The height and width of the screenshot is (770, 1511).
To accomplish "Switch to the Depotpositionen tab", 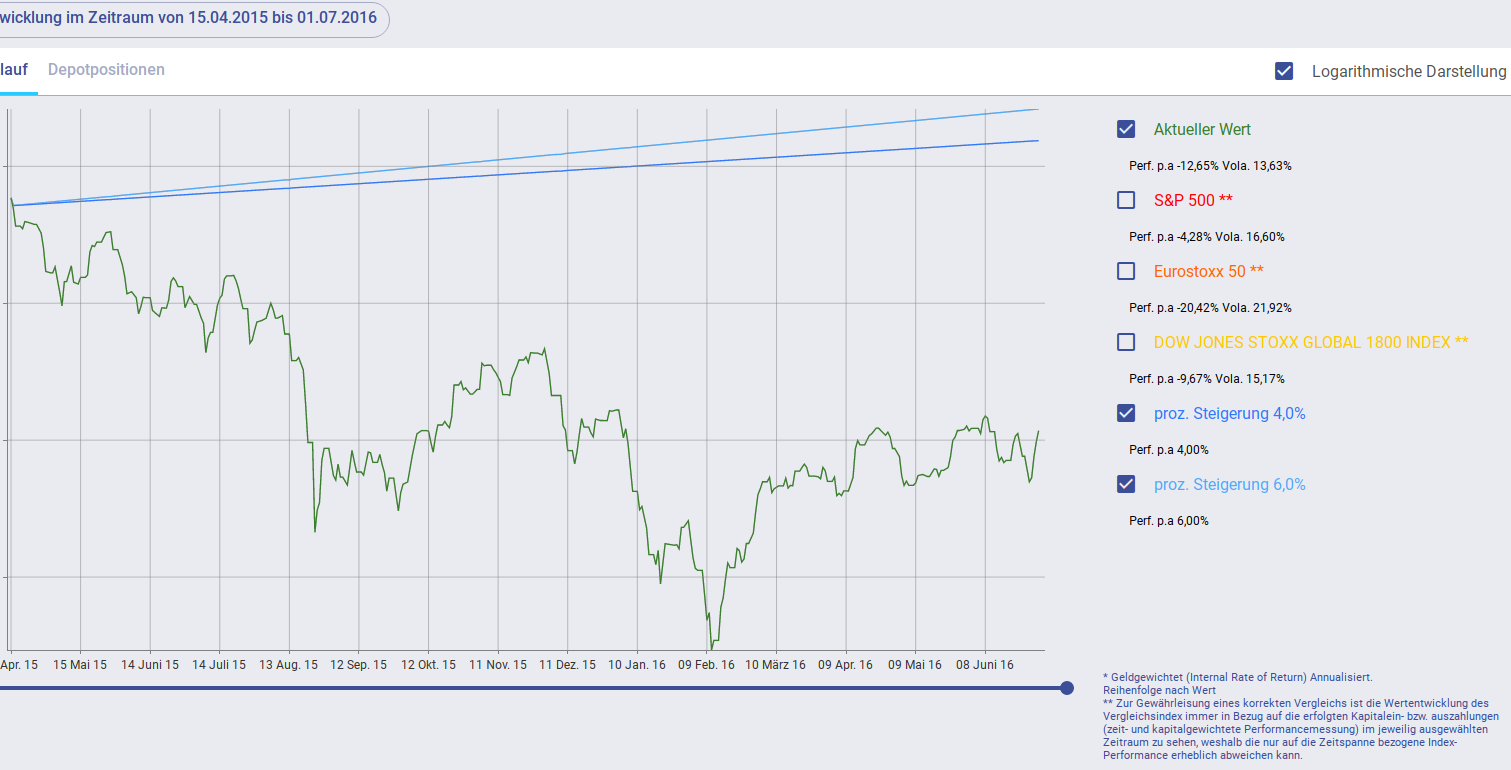I will [106, 70].
